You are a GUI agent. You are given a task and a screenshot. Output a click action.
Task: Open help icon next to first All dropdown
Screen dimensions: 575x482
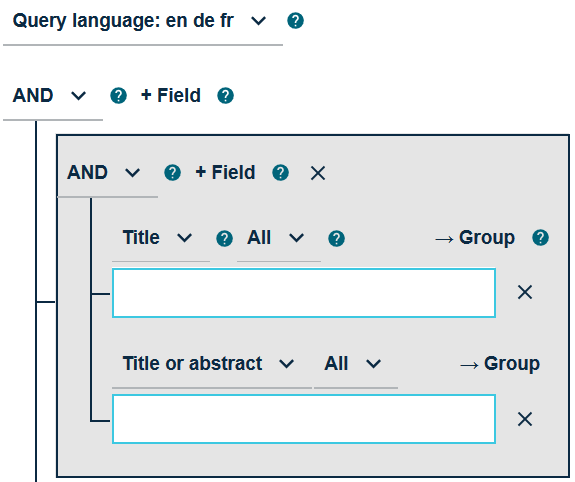coord(336,238)
